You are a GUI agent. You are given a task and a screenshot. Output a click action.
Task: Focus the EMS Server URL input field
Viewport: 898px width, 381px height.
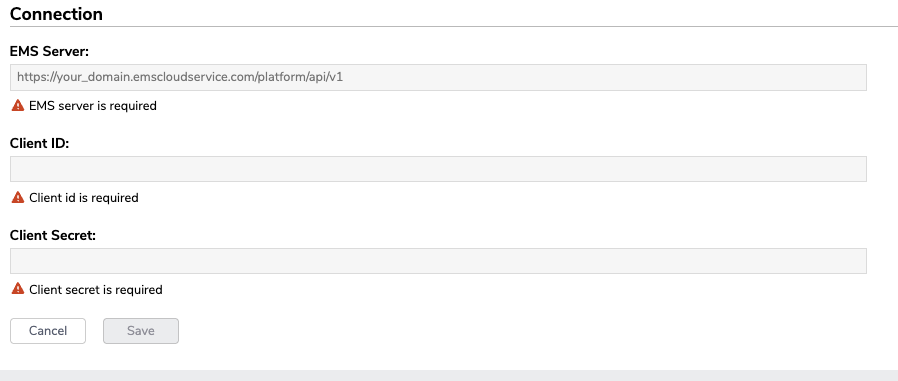click(438, 77)
